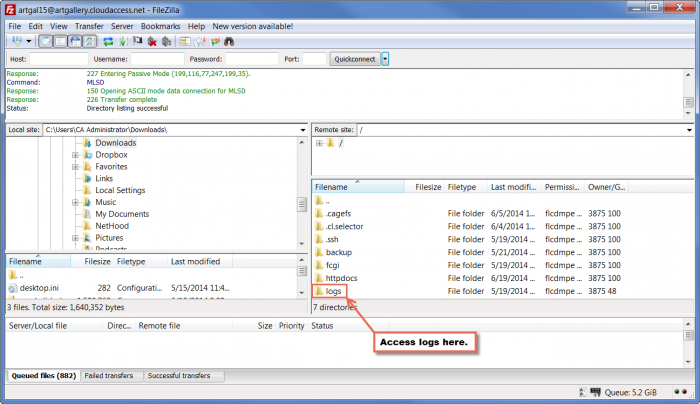Toggle processing of the transfer queue
Screen dimensions: 700x404
pyautogui.click(x=123, y=42)
